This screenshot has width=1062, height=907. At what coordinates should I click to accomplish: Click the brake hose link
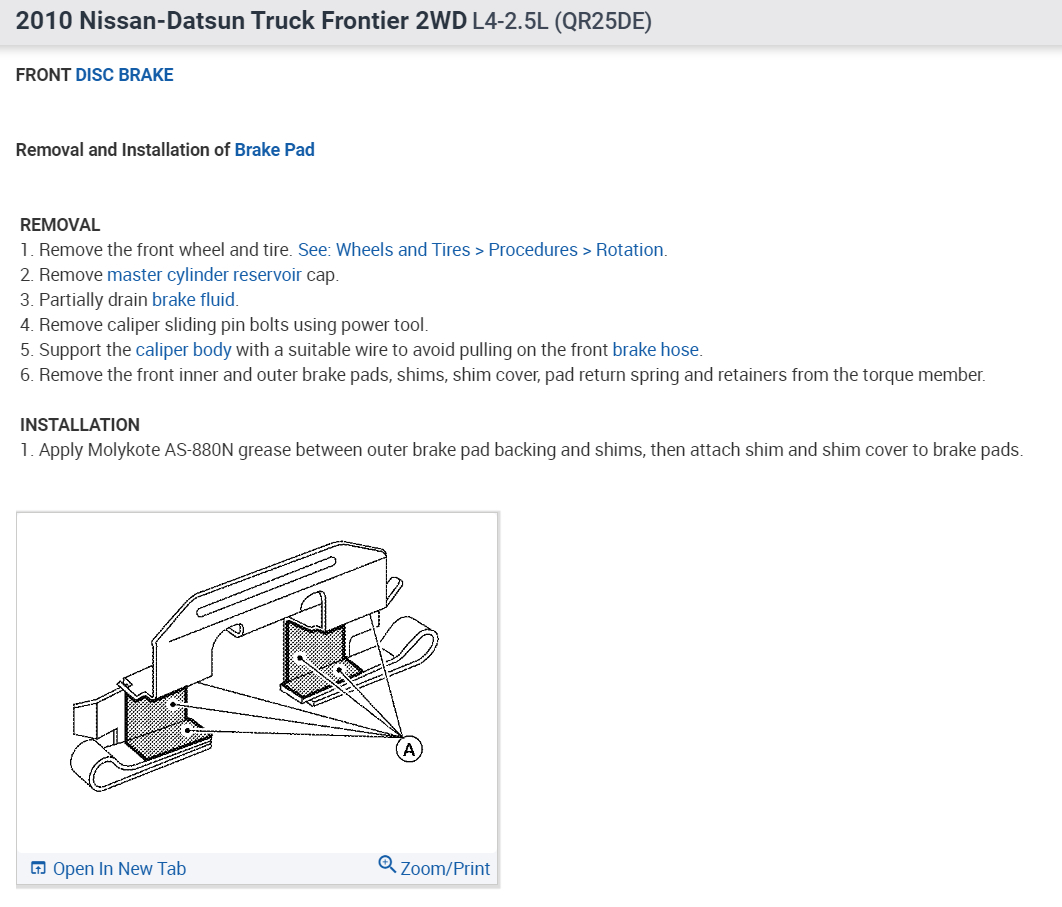coord(655,350)
